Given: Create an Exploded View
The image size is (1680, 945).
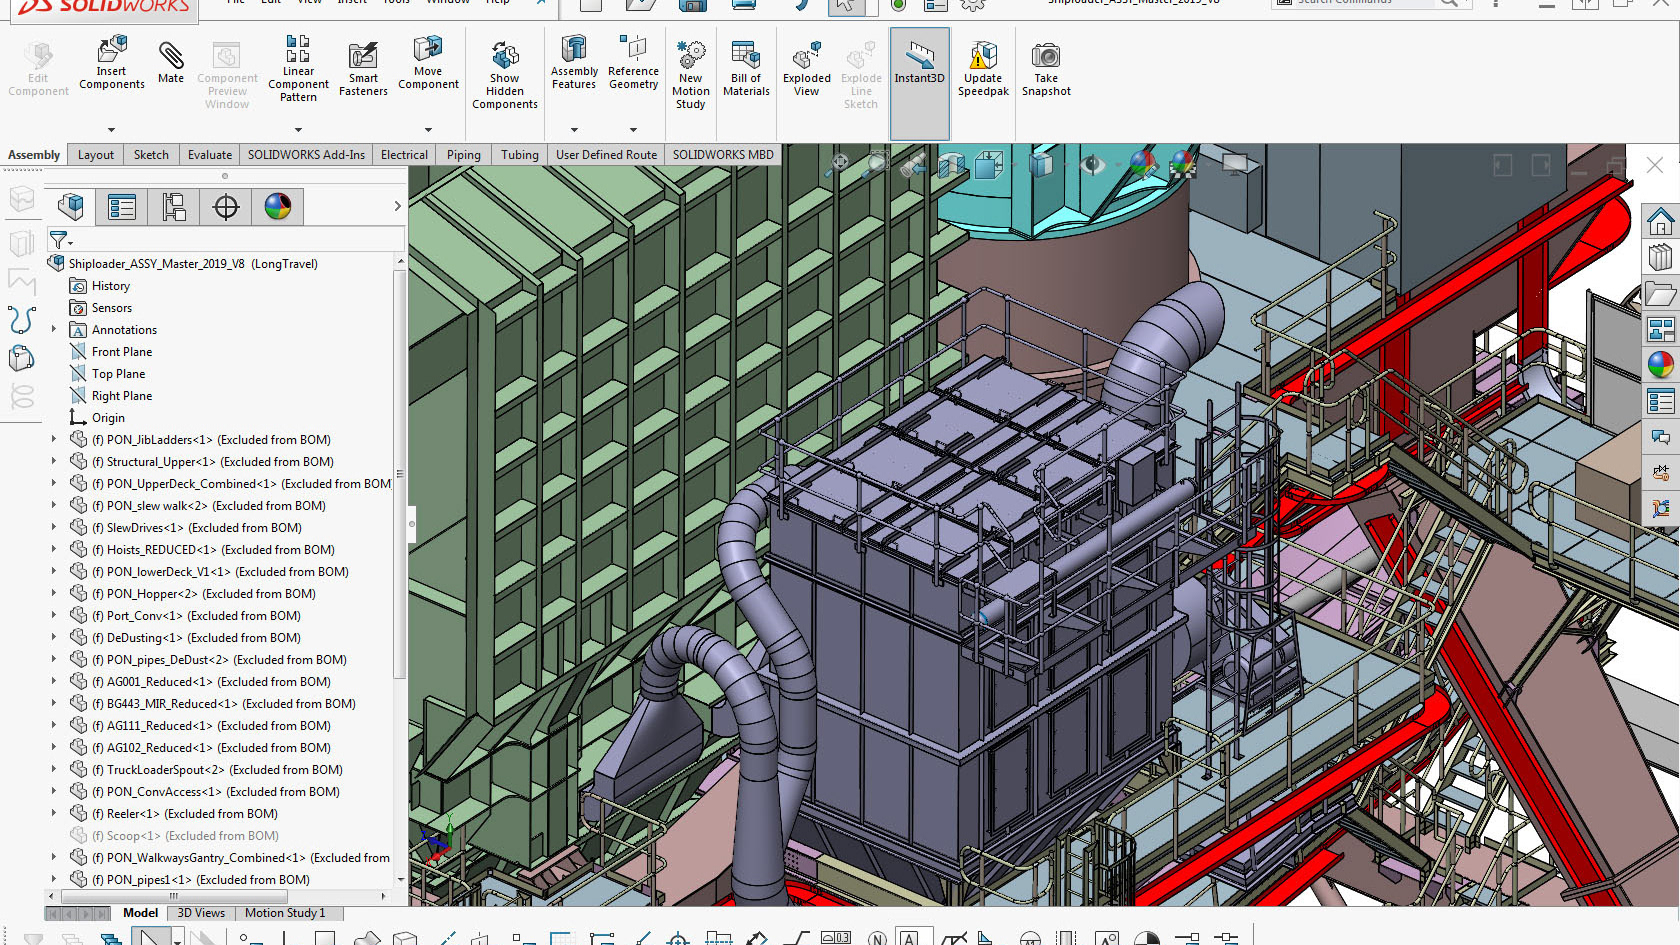Looking at the screenshot, I should [807, 69].
